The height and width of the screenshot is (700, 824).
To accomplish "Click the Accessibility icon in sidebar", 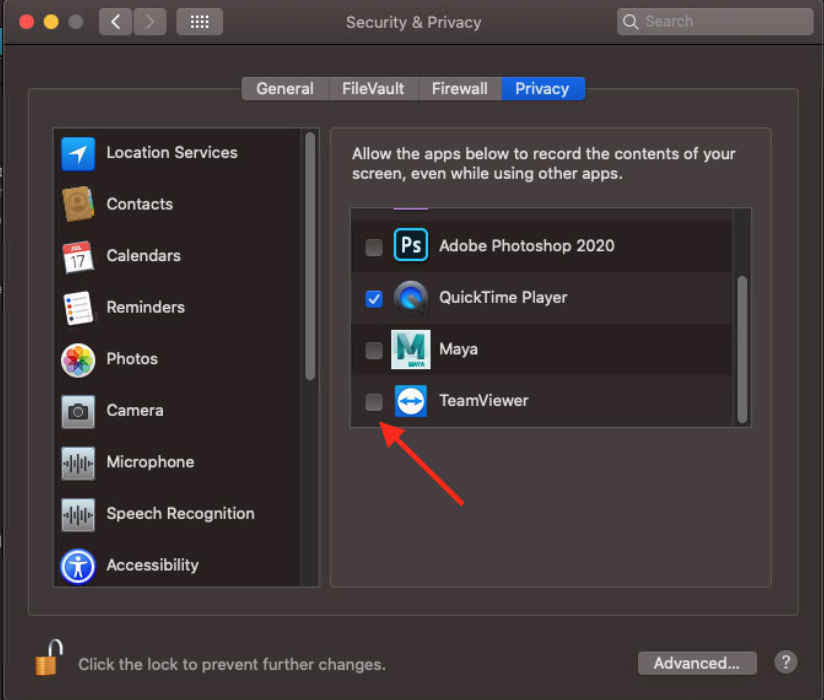I will [x=78, y=567].
